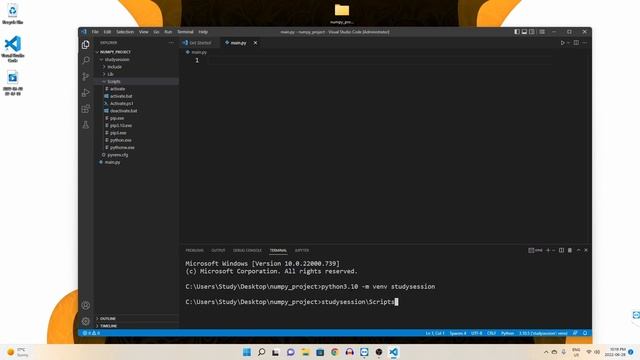Open the Search view in activity bar
Image resolution: width=640 pixels, height=360 pixels.
pyautogui.click(x=86, y=60)
